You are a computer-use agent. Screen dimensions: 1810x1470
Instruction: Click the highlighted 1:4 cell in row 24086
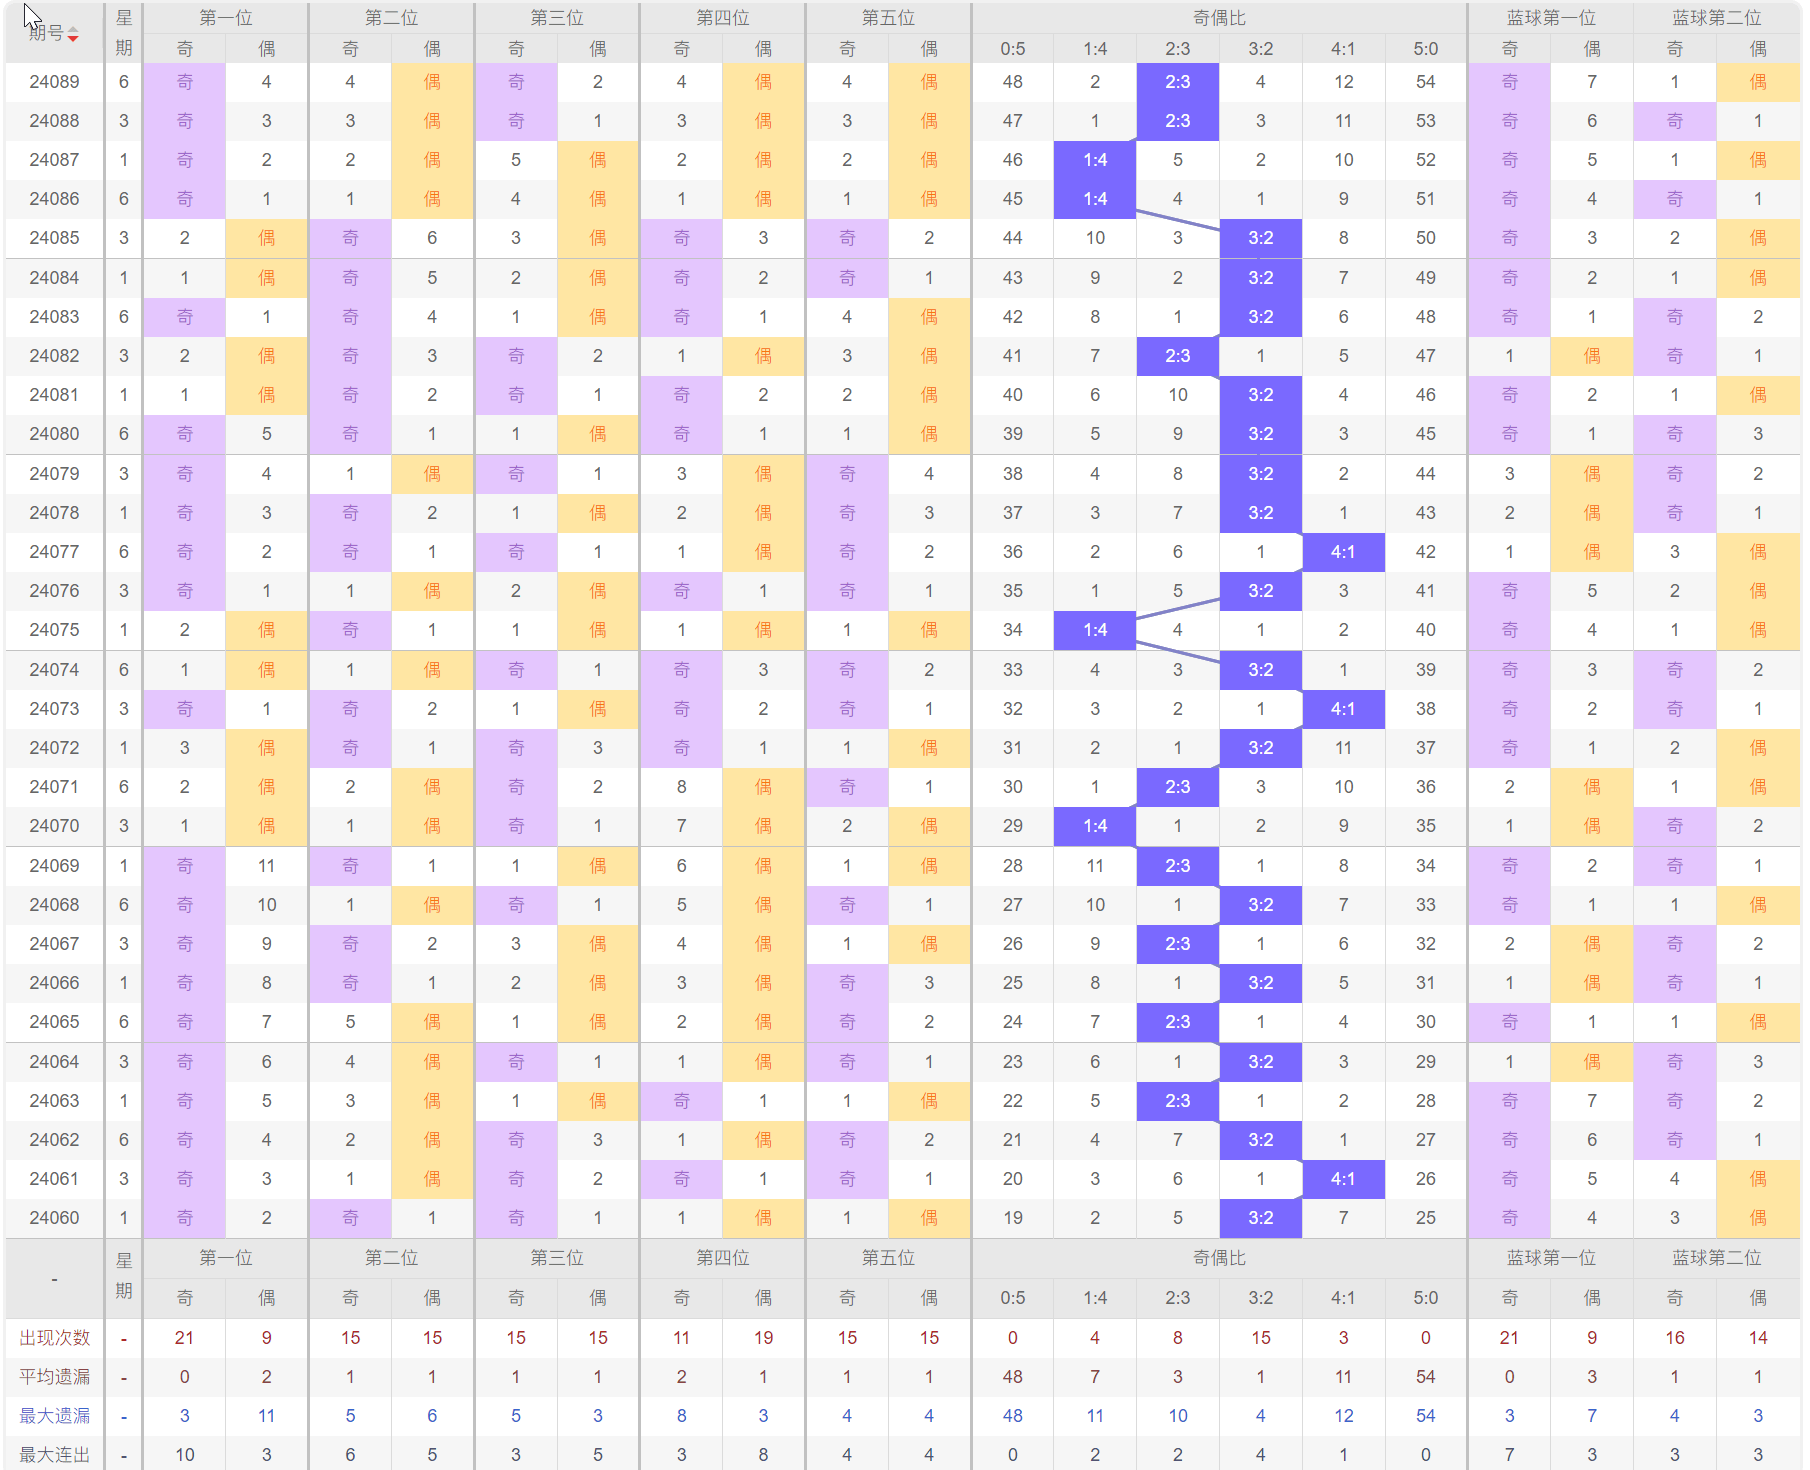point(1095,199)
